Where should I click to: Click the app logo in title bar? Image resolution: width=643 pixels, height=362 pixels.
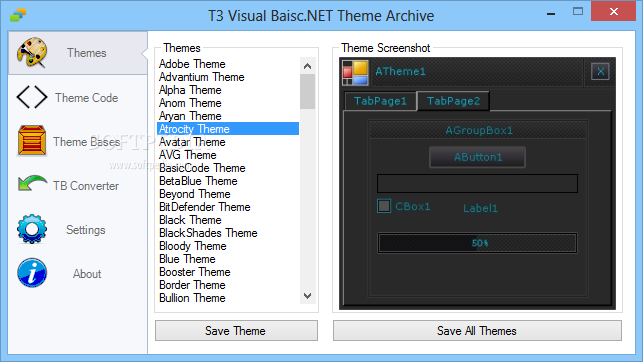18,16
